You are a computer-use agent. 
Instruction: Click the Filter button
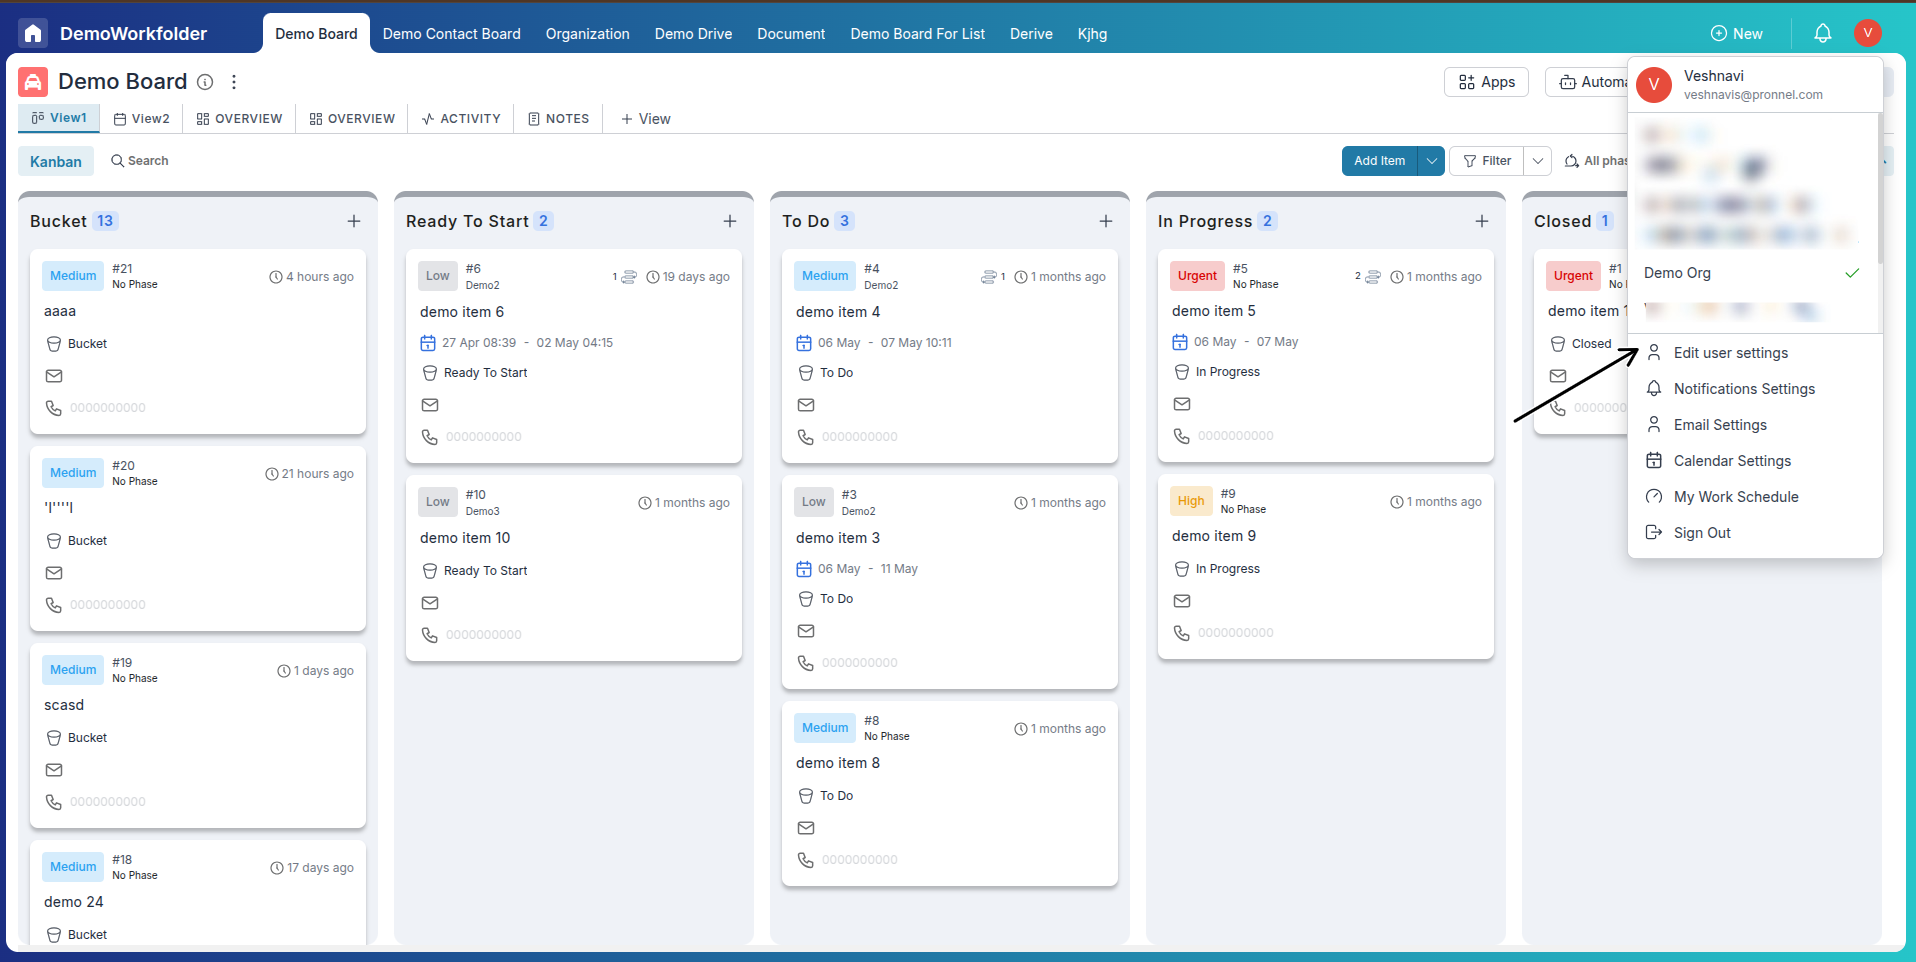pyautogui.click(x=1486, y=161)
